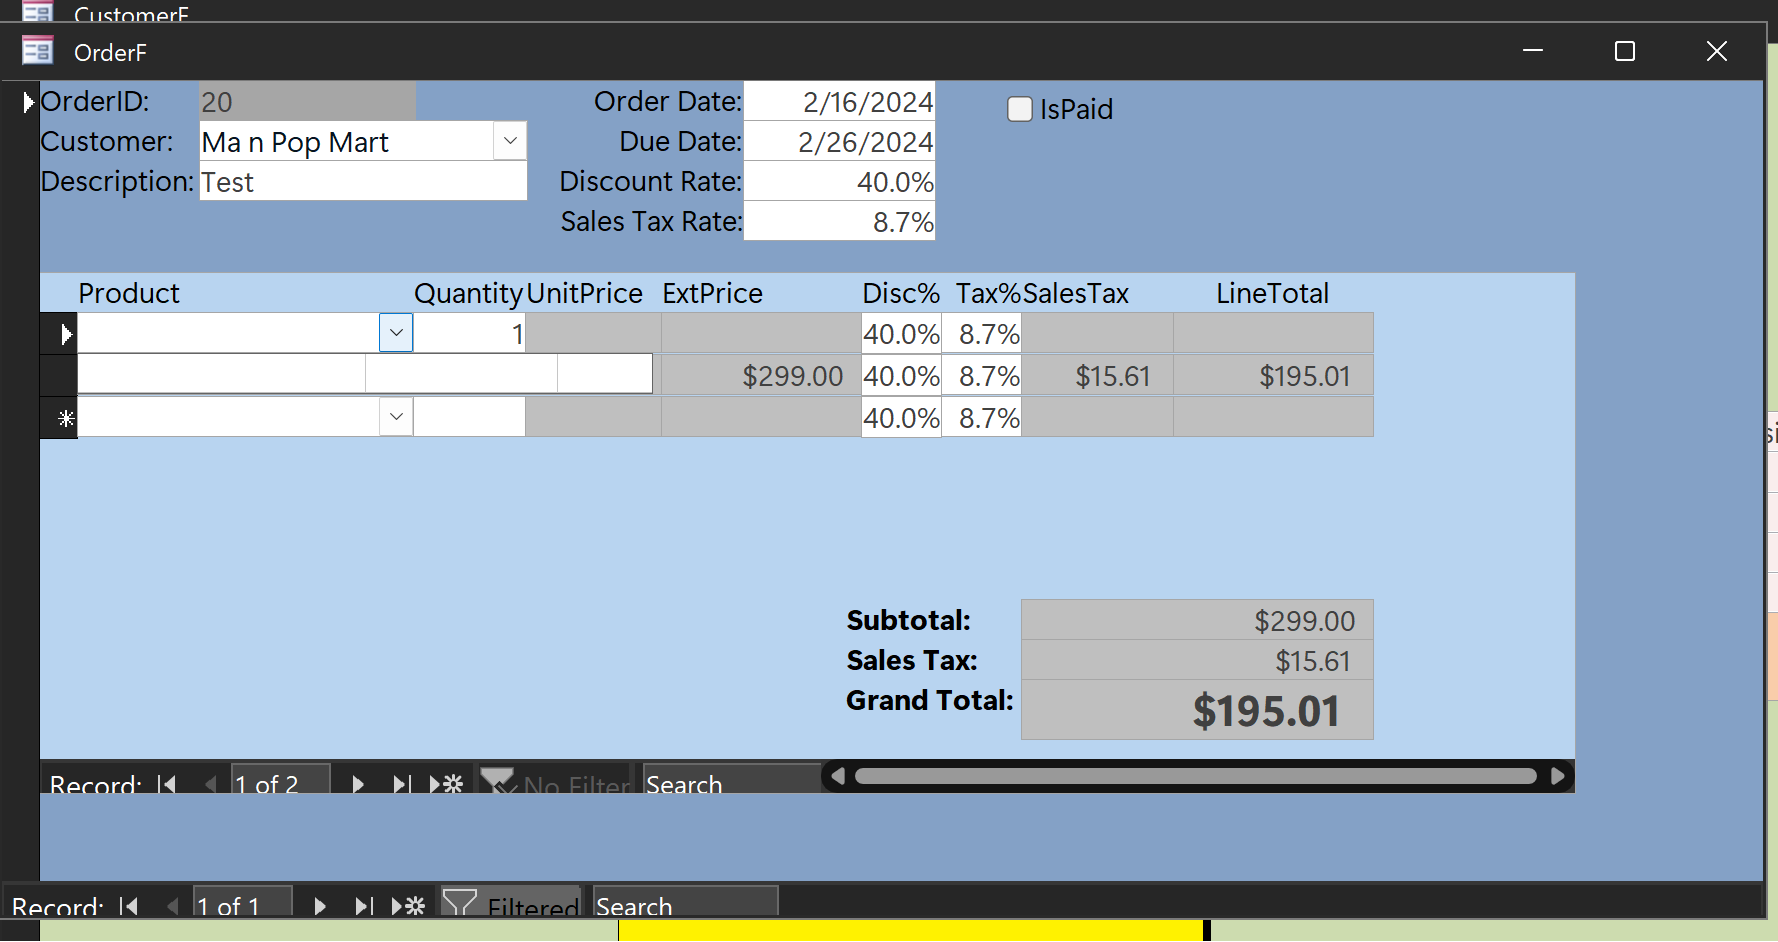The height and width of the screenshot is (942, 1778).
Task: Toggle the Filtered button in main form
Action: (x=512, y=904)
